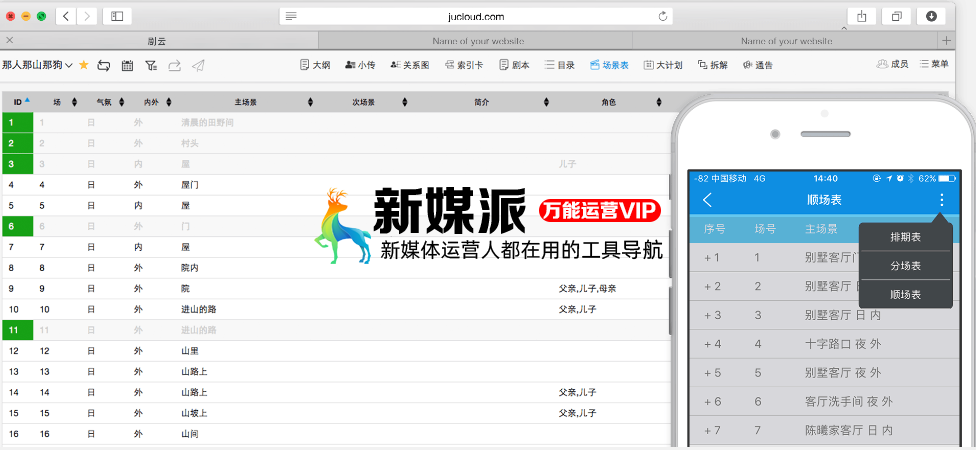Image resolution: width=976 pixels, height=450 pixels.
Task: Click the 村头 scene cell
Action: point(190,143)
